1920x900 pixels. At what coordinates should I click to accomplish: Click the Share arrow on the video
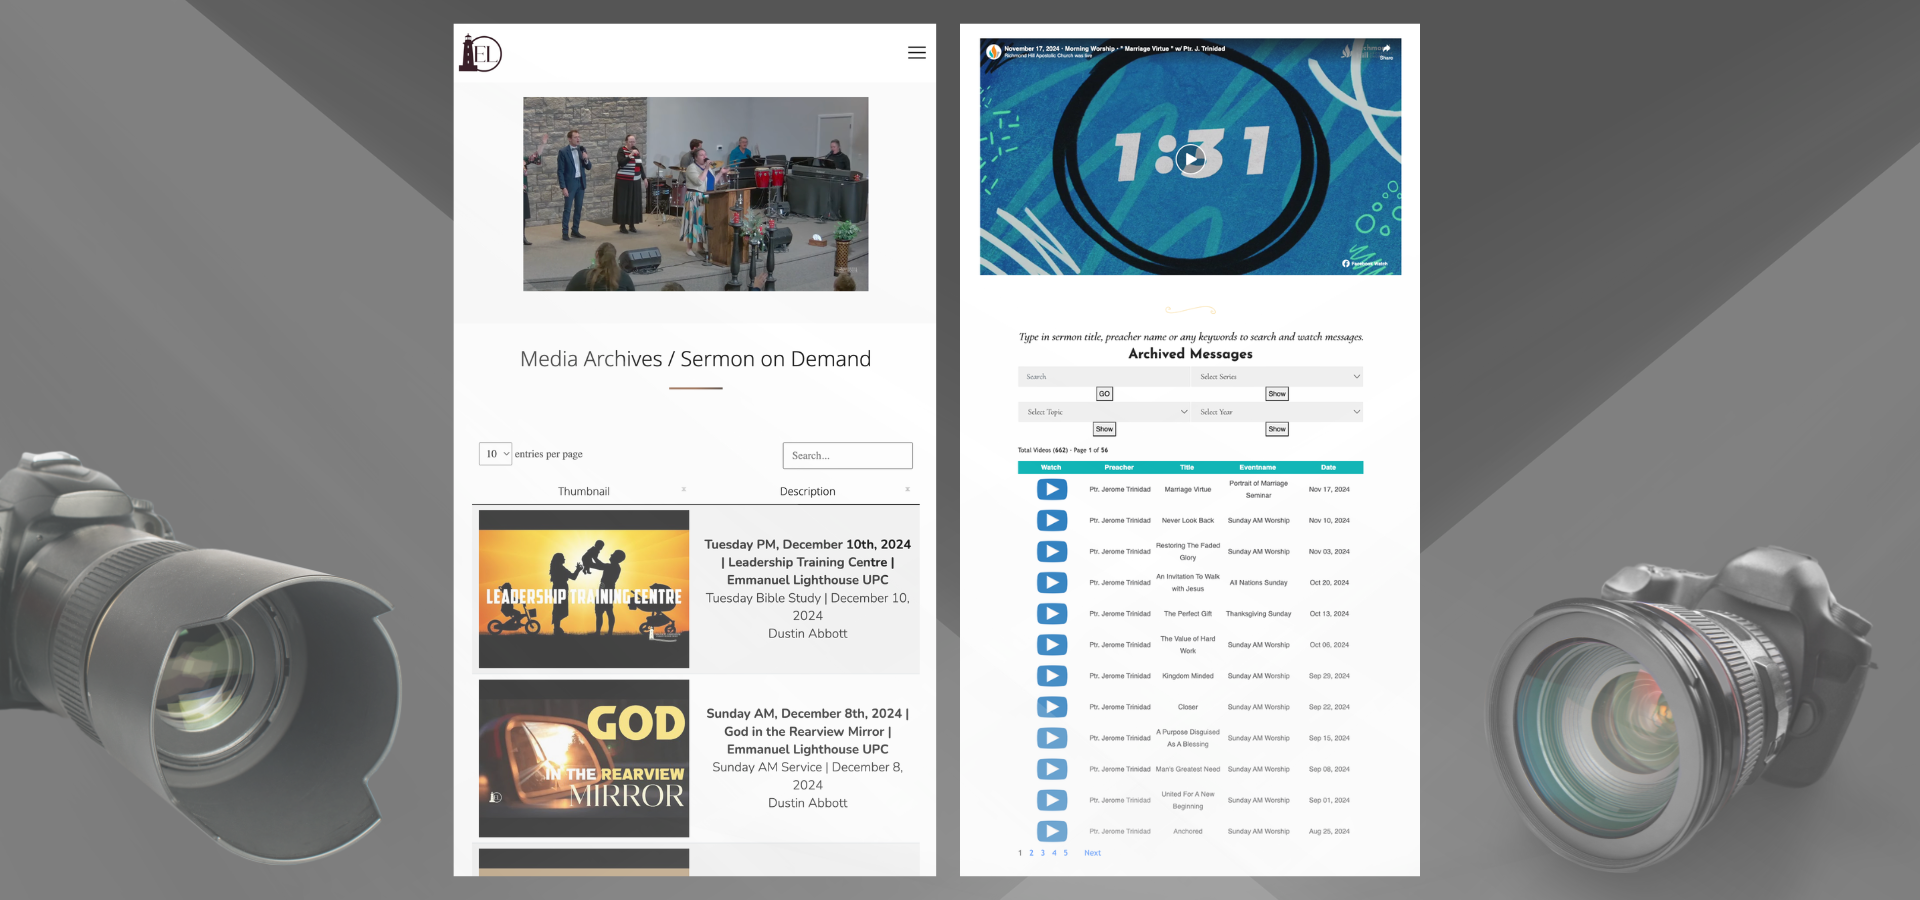[1386, 50]
